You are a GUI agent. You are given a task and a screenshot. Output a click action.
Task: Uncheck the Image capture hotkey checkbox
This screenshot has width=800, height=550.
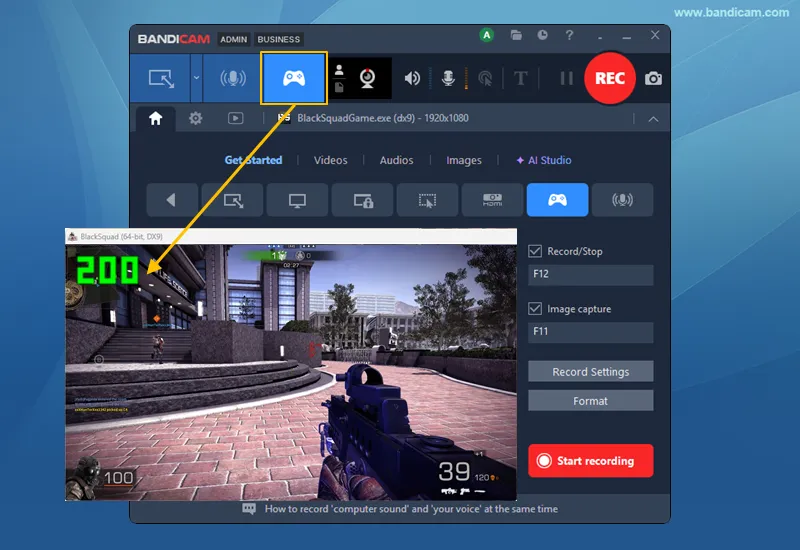pyautogui.click(x=535, y=309)
